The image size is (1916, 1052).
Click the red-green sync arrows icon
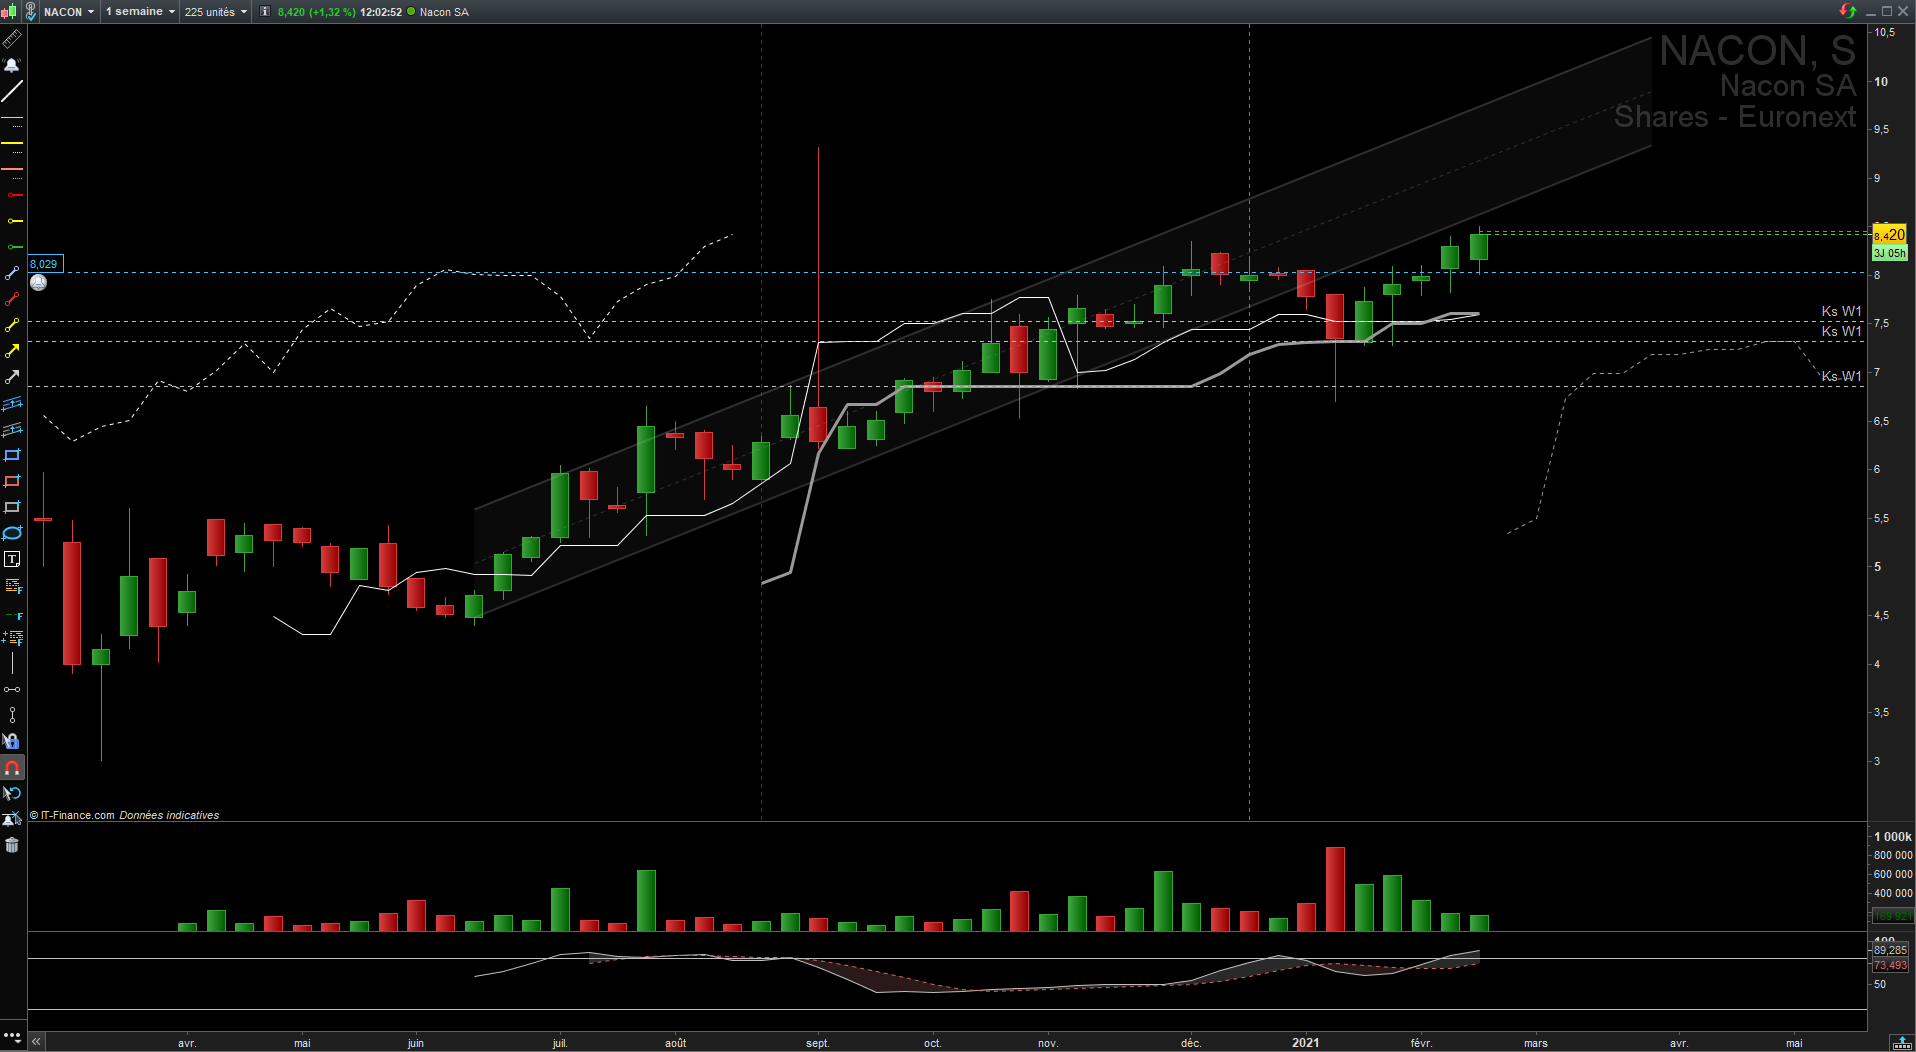(x=1848, y=11)
